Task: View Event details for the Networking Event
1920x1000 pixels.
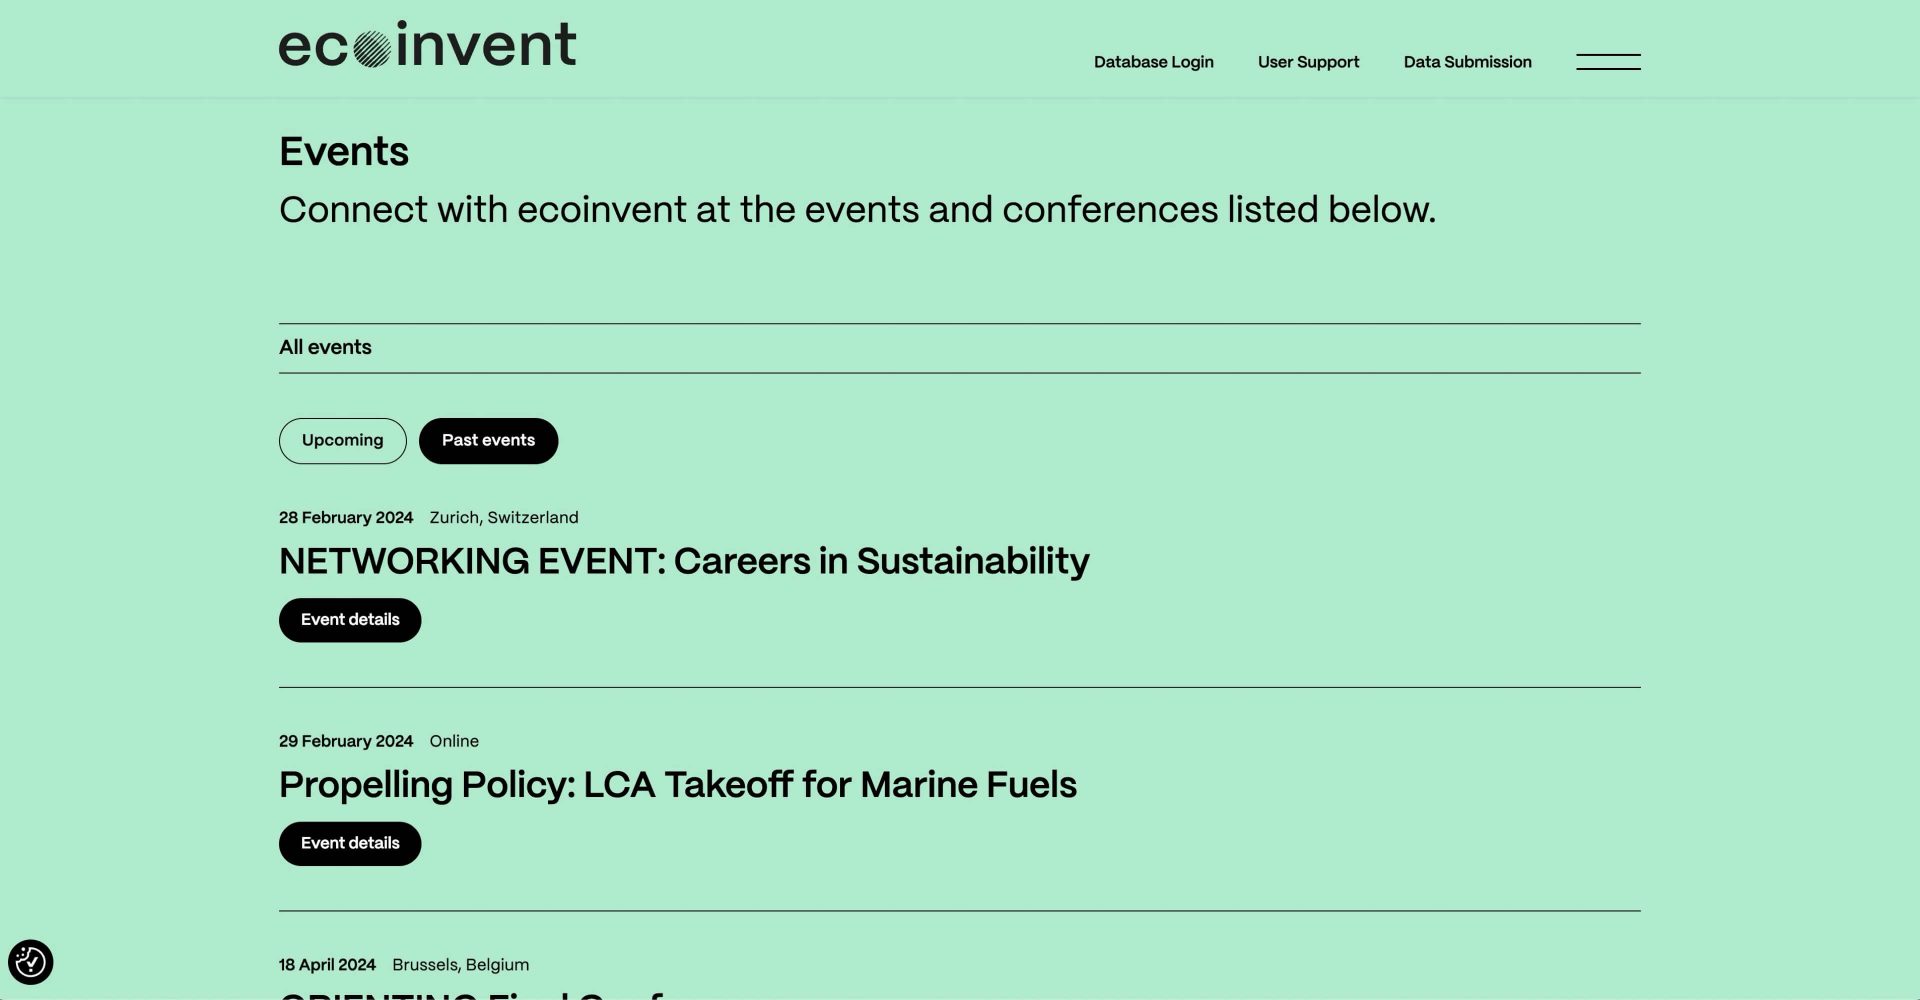Action: [350, 620]
